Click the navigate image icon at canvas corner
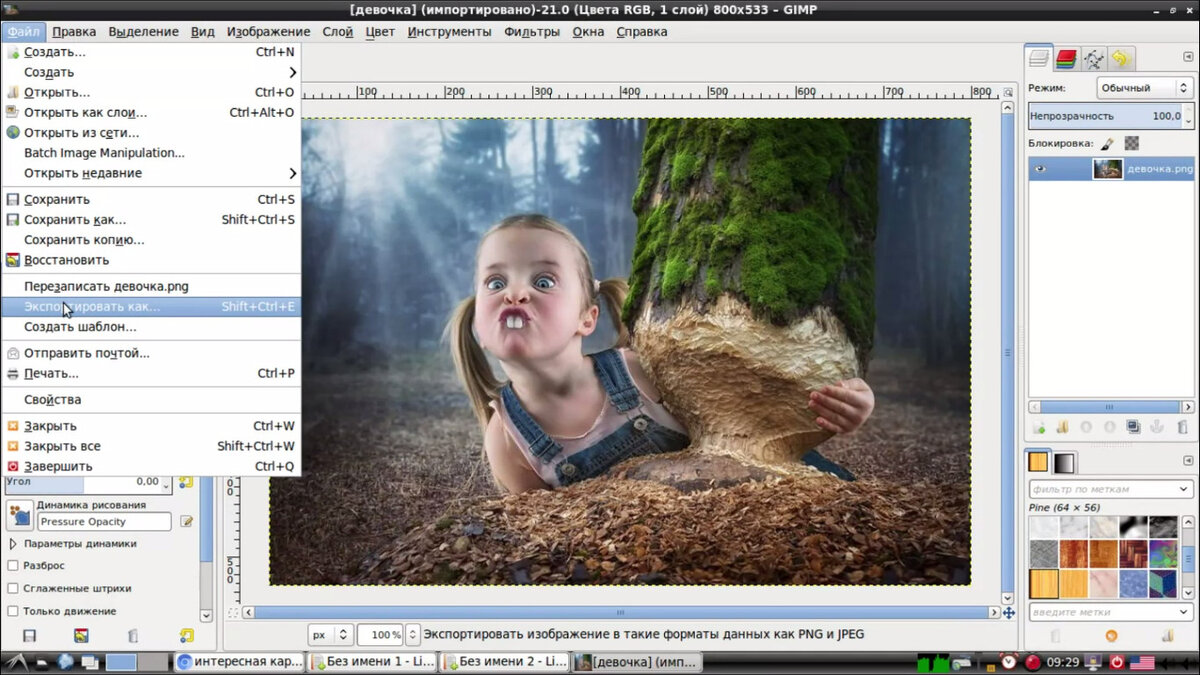Screen dimensions: 1200x675 [x=1009, y=613]
